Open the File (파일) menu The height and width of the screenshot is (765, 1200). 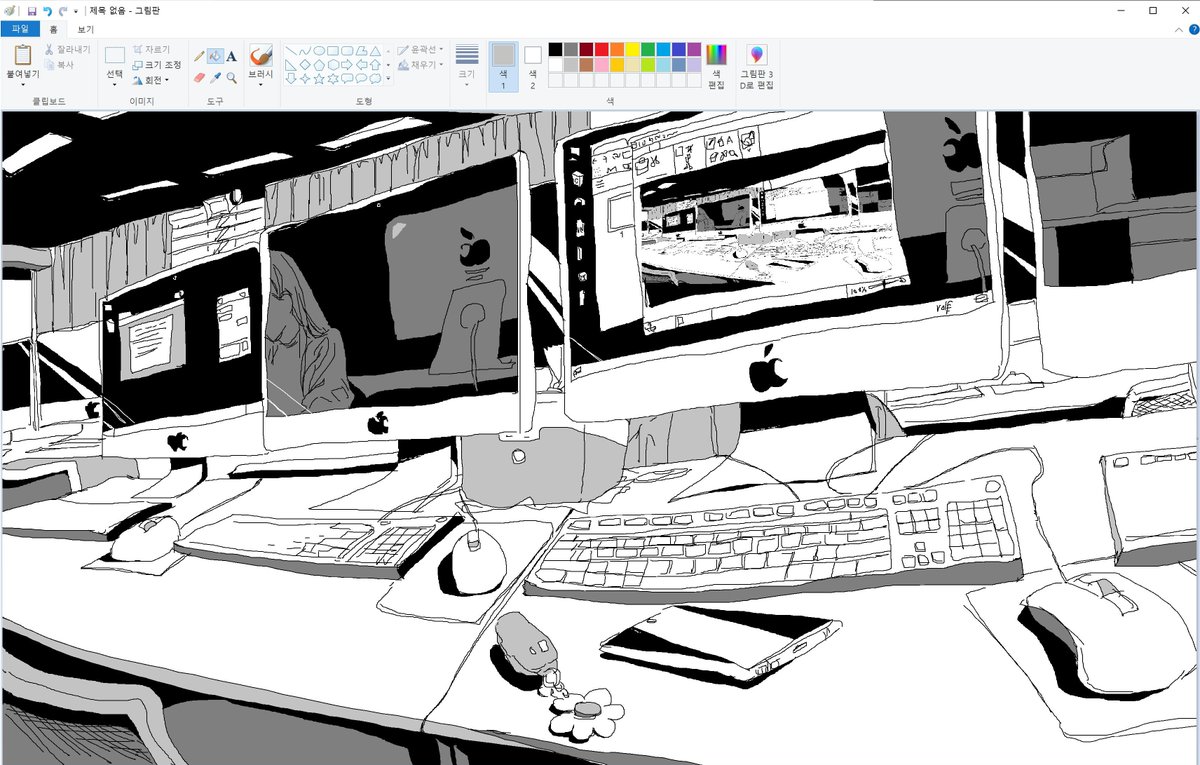click(20, 29)
